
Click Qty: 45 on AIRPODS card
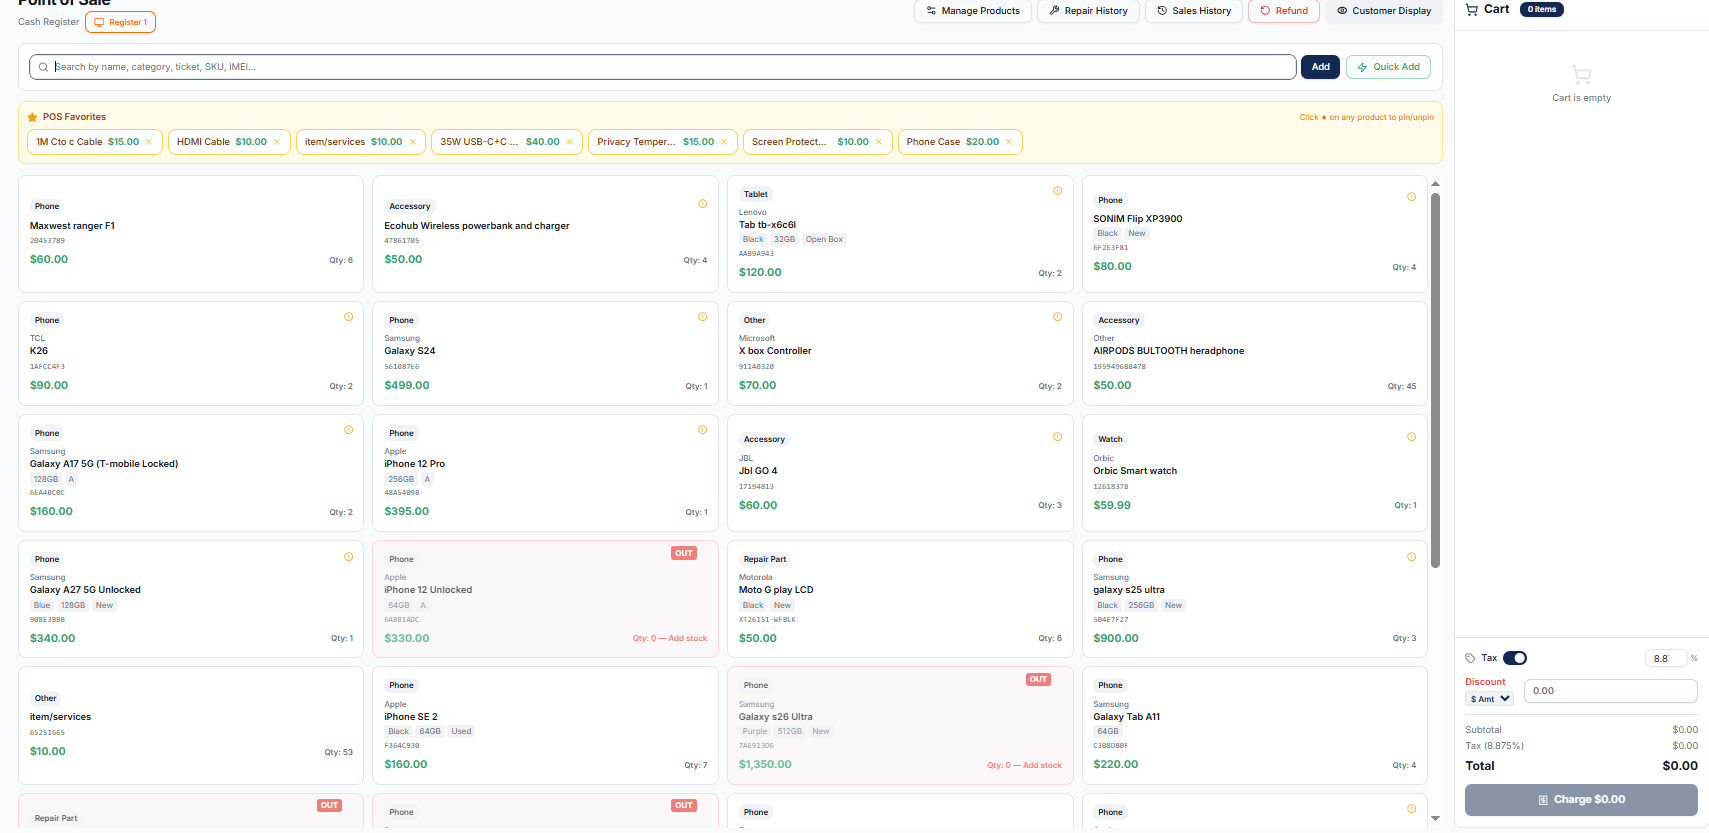1402,386
